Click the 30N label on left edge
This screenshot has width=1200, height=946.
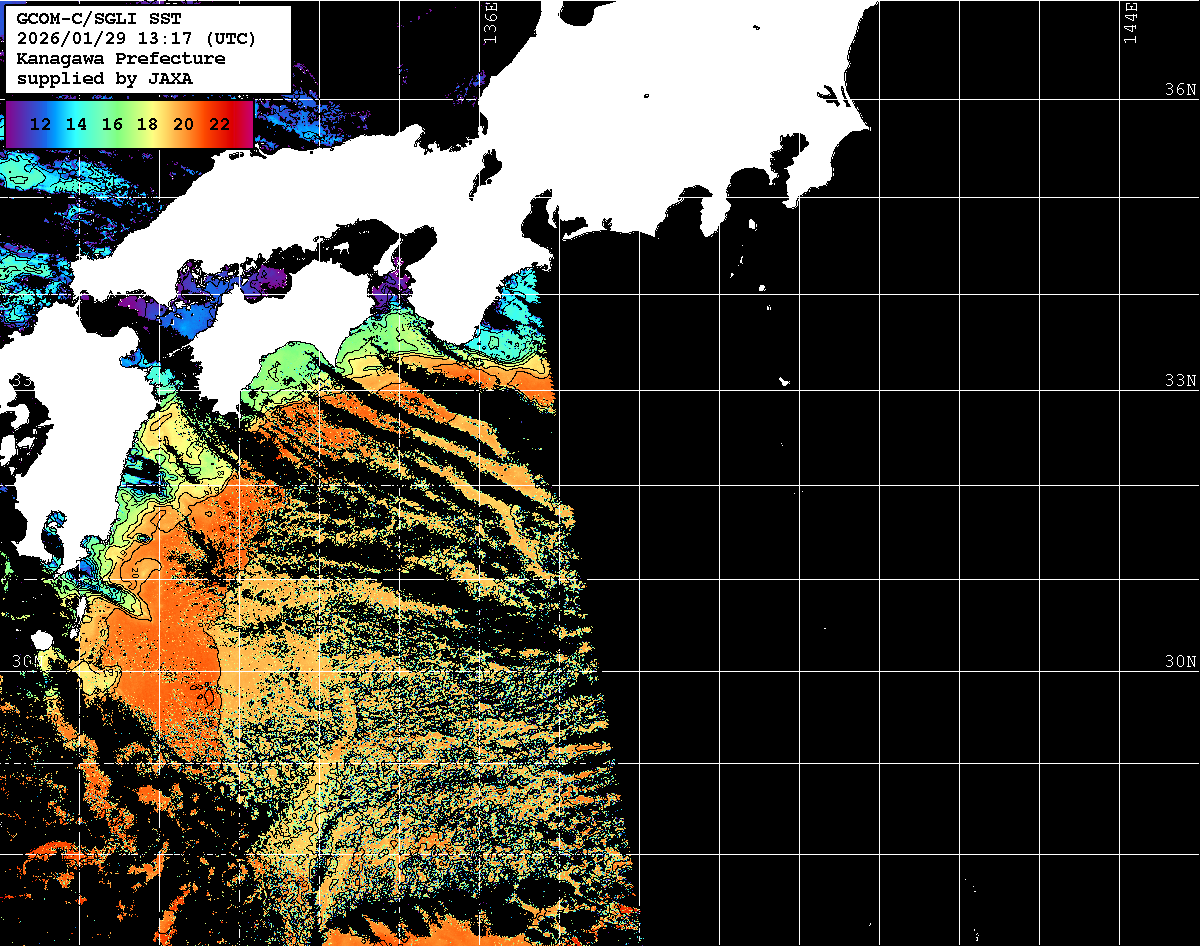point(24,662)
